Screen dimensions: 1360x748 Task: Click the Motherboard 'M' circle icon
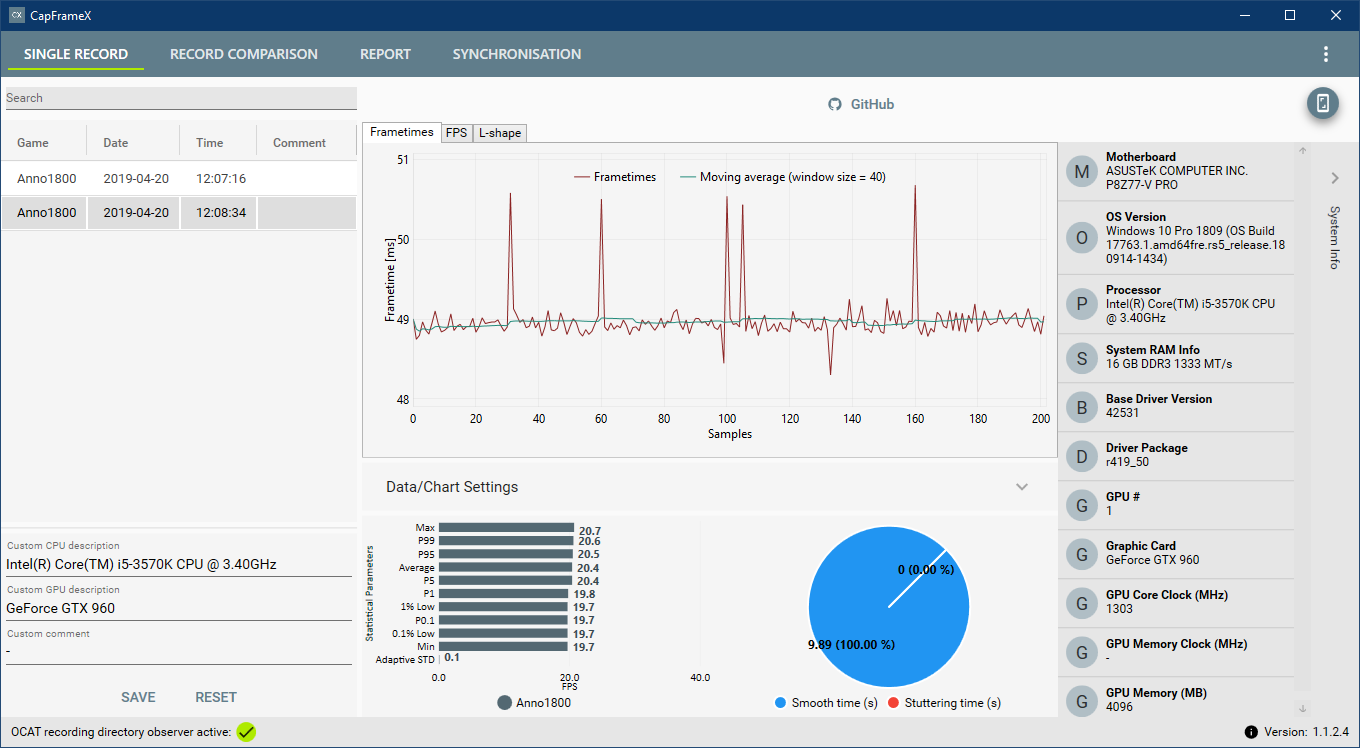click(1082, 171)
